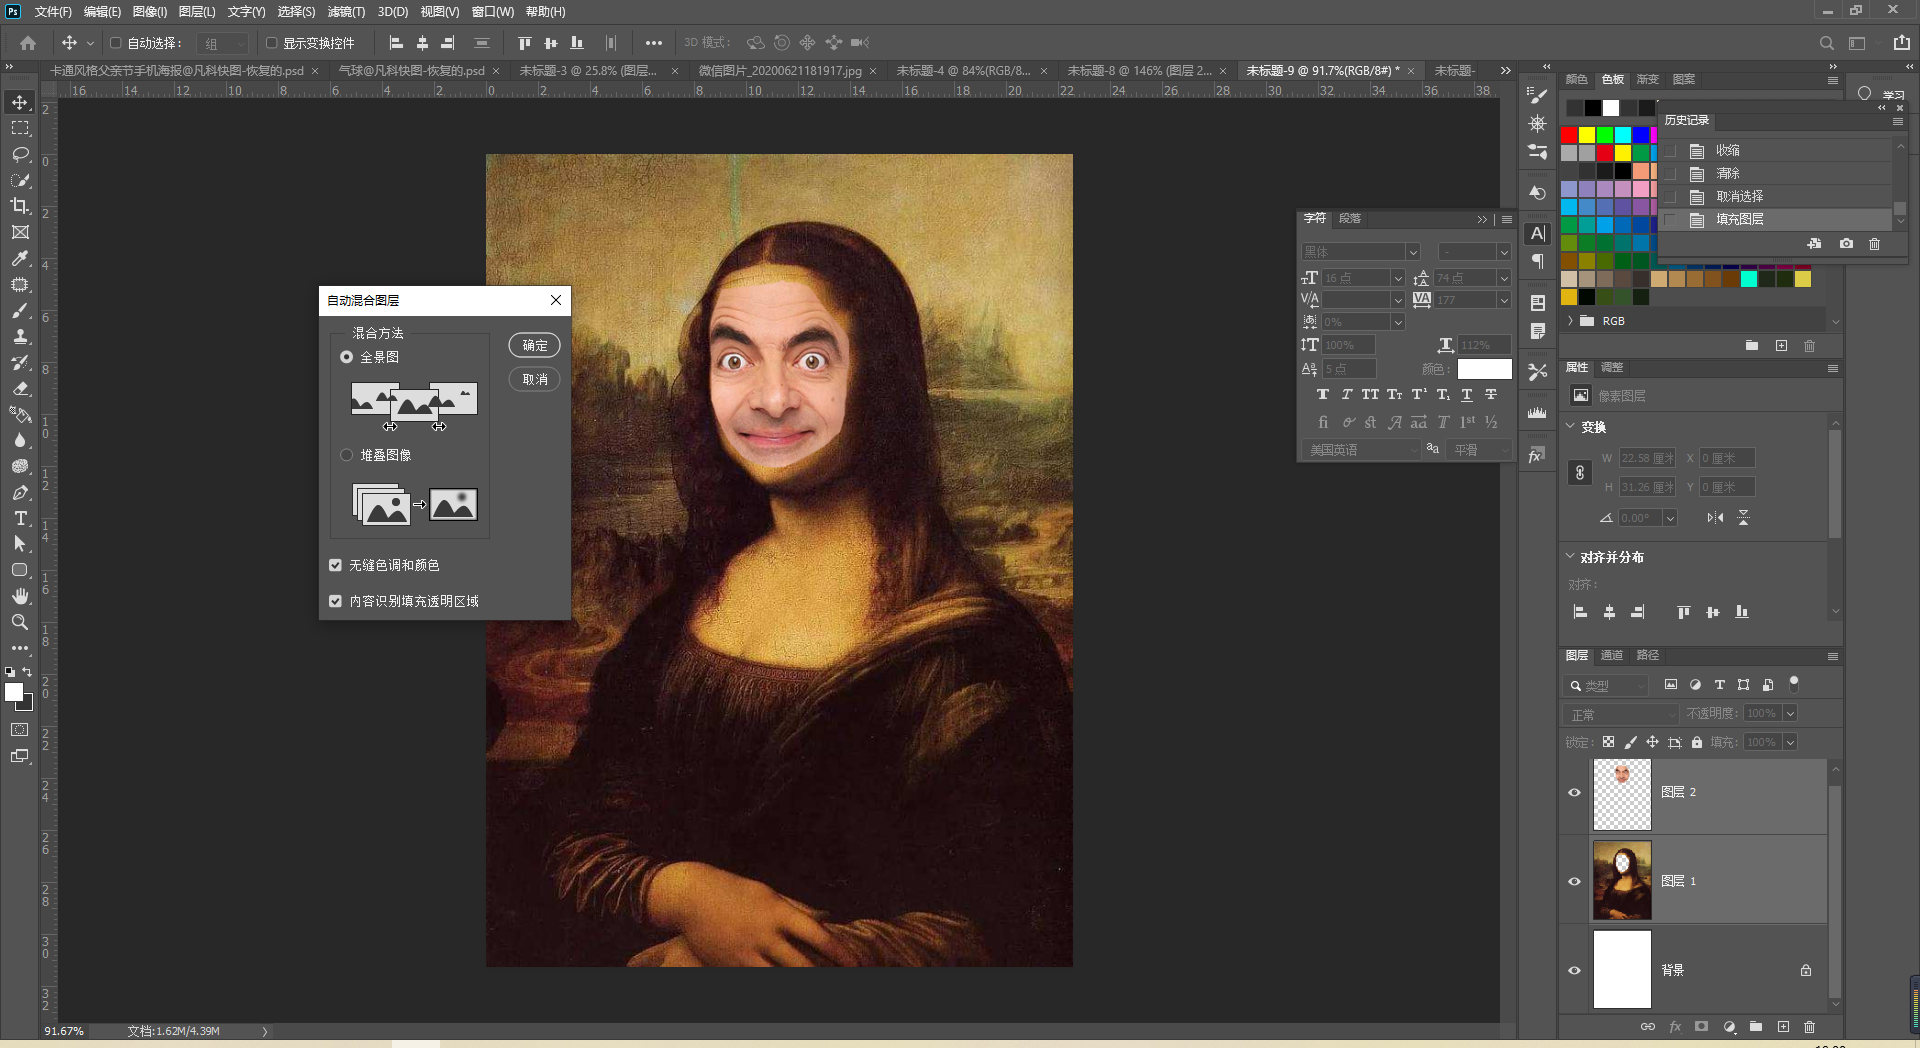Hide 图层 2 visibility eye
Image resolution: width=1920 pixels, height=1048 pixels.
click(x=1574, y=792)
